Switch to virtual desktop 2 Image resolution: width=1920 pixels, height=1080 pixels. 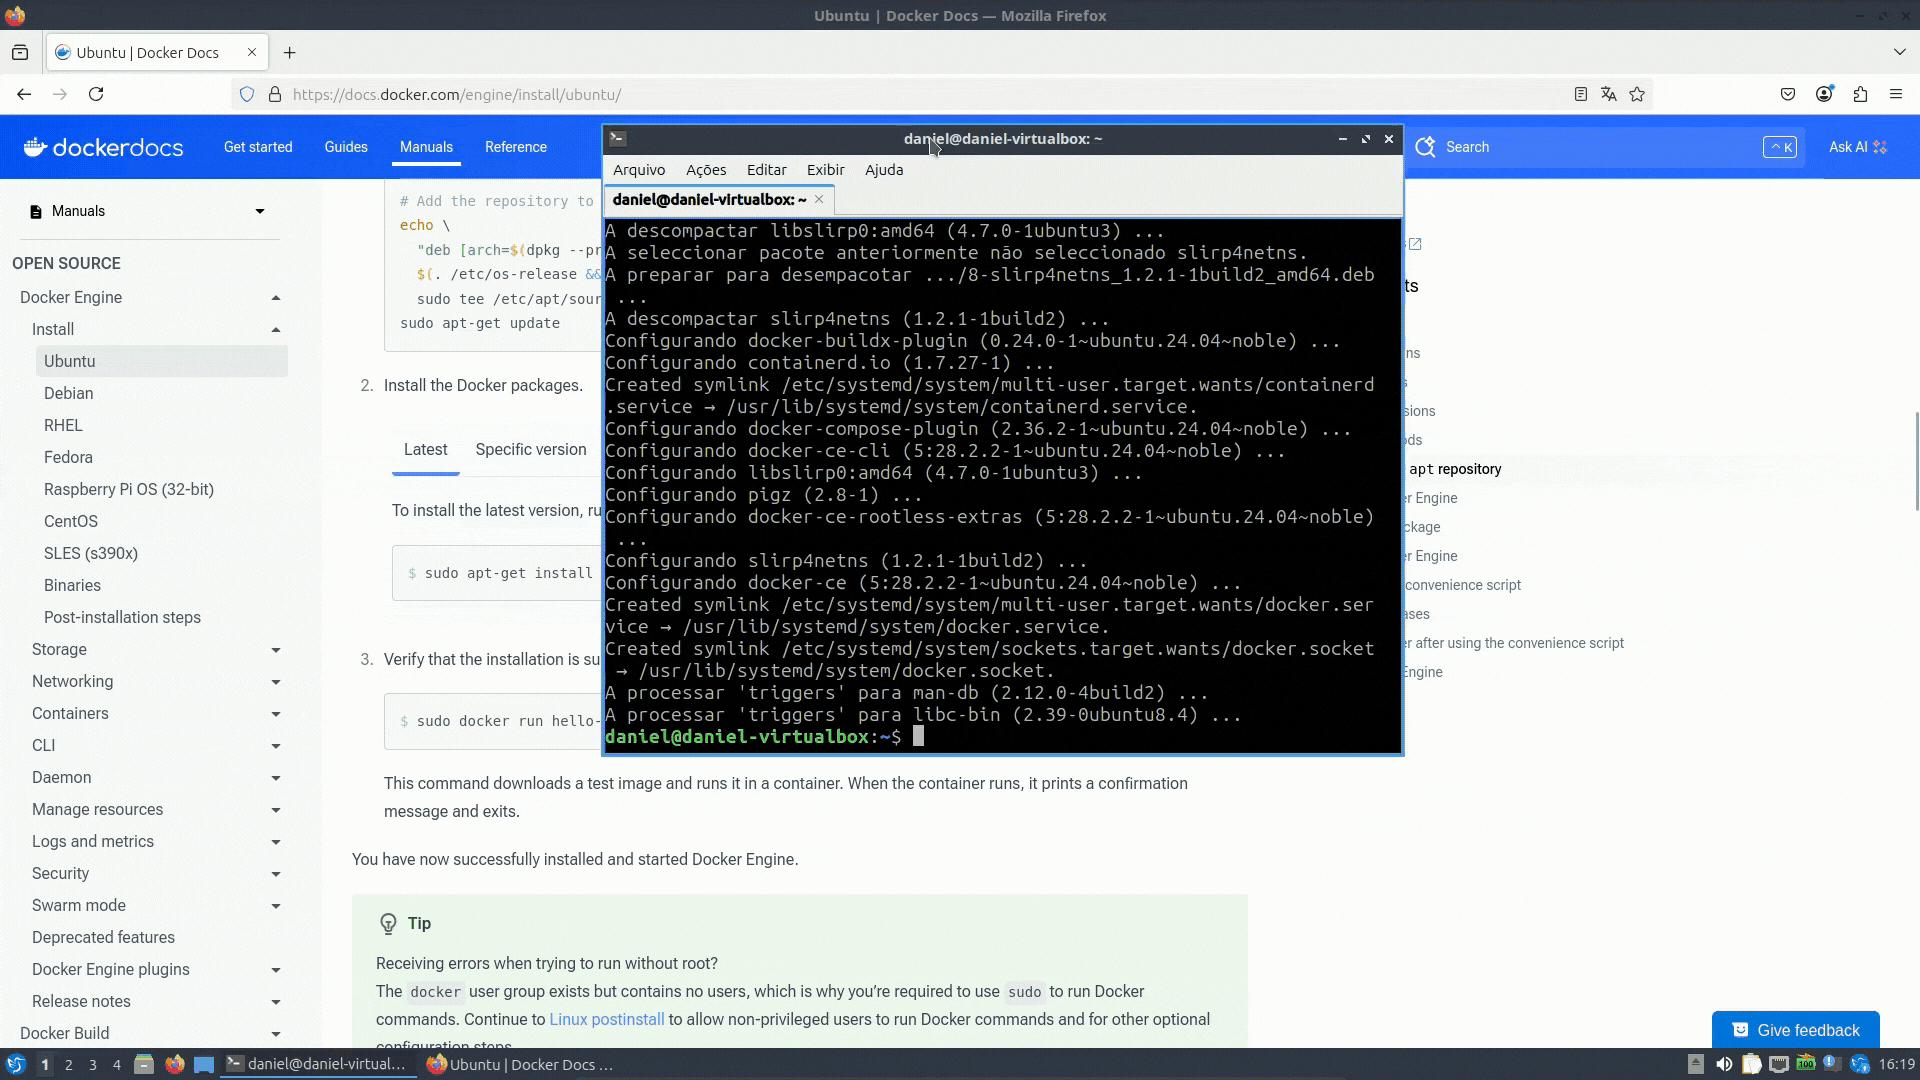[69, 1065]
